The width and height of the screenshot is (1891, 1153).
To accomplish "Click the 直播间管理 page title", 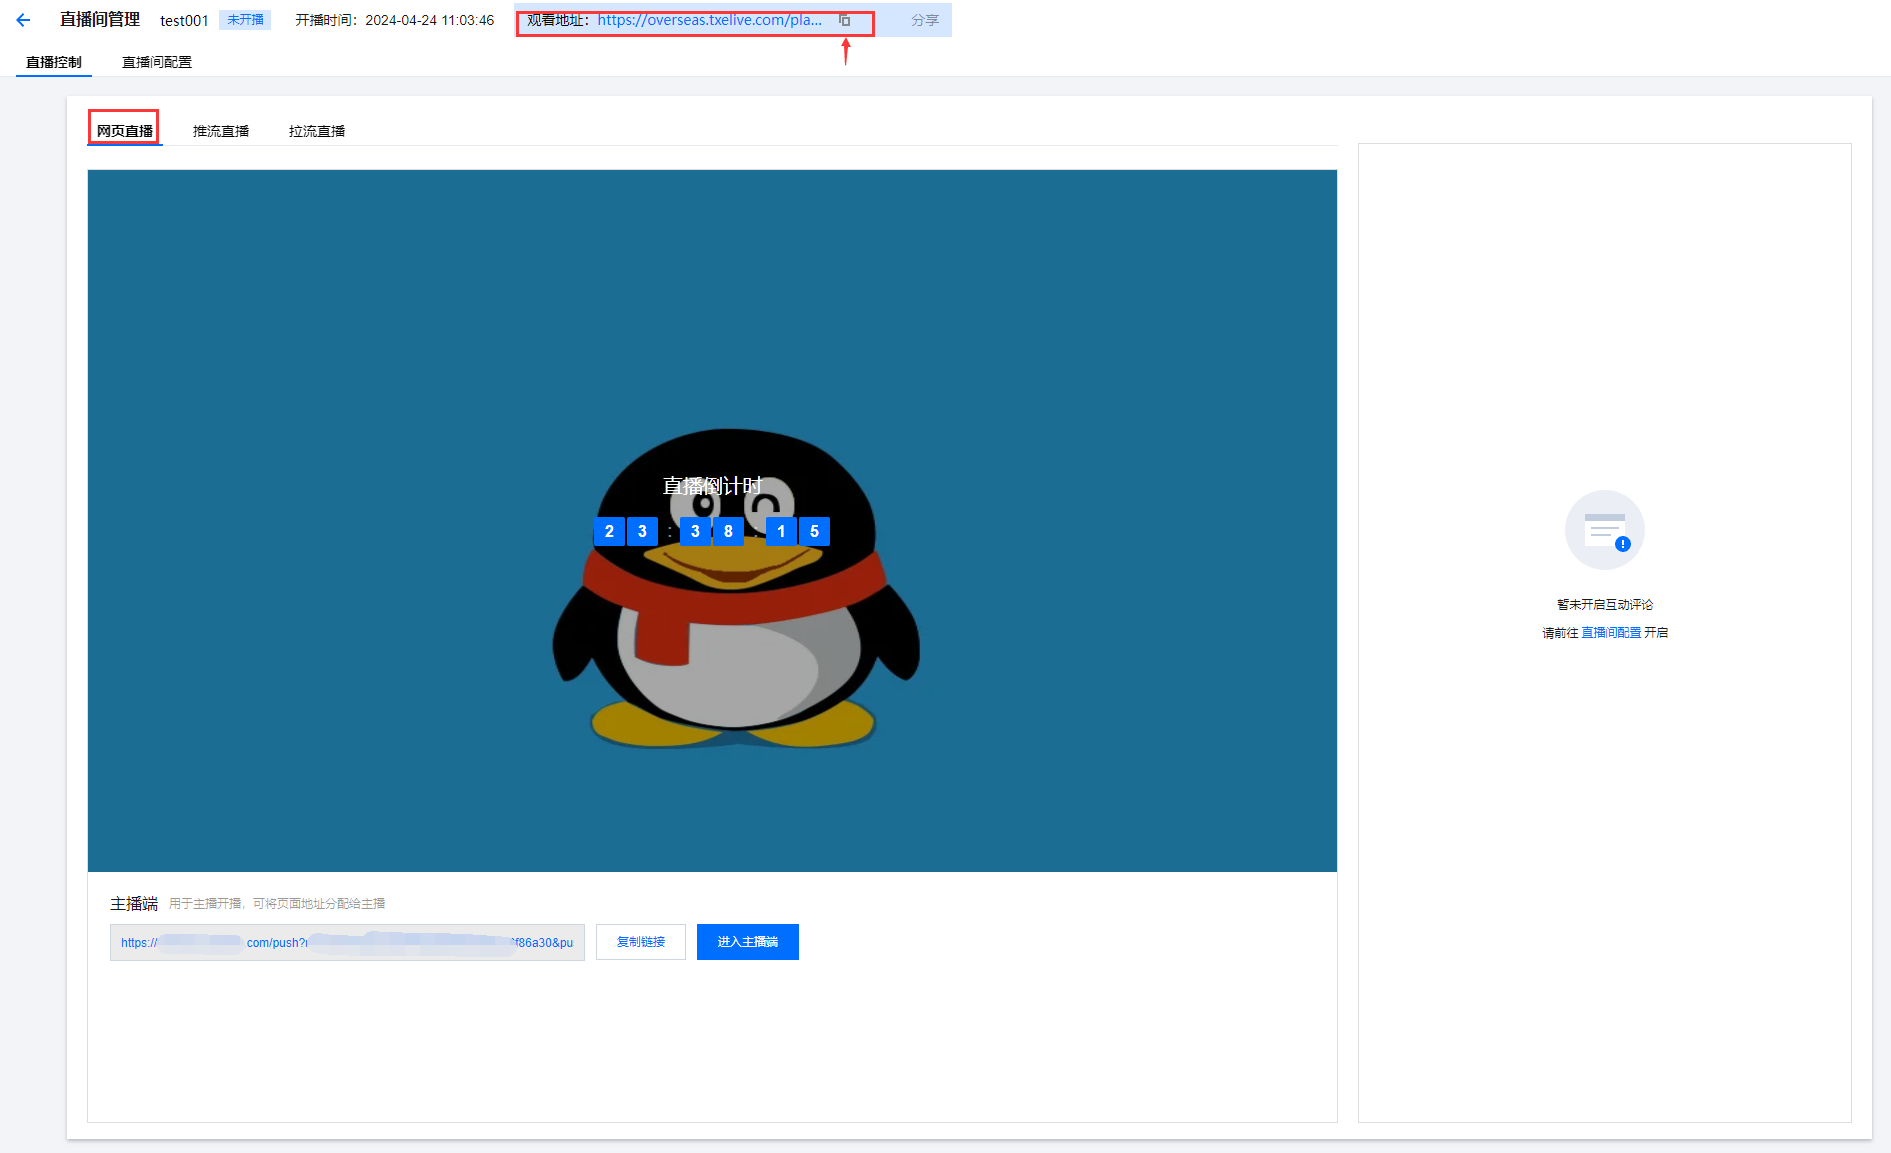I will (x=100, y=20).
